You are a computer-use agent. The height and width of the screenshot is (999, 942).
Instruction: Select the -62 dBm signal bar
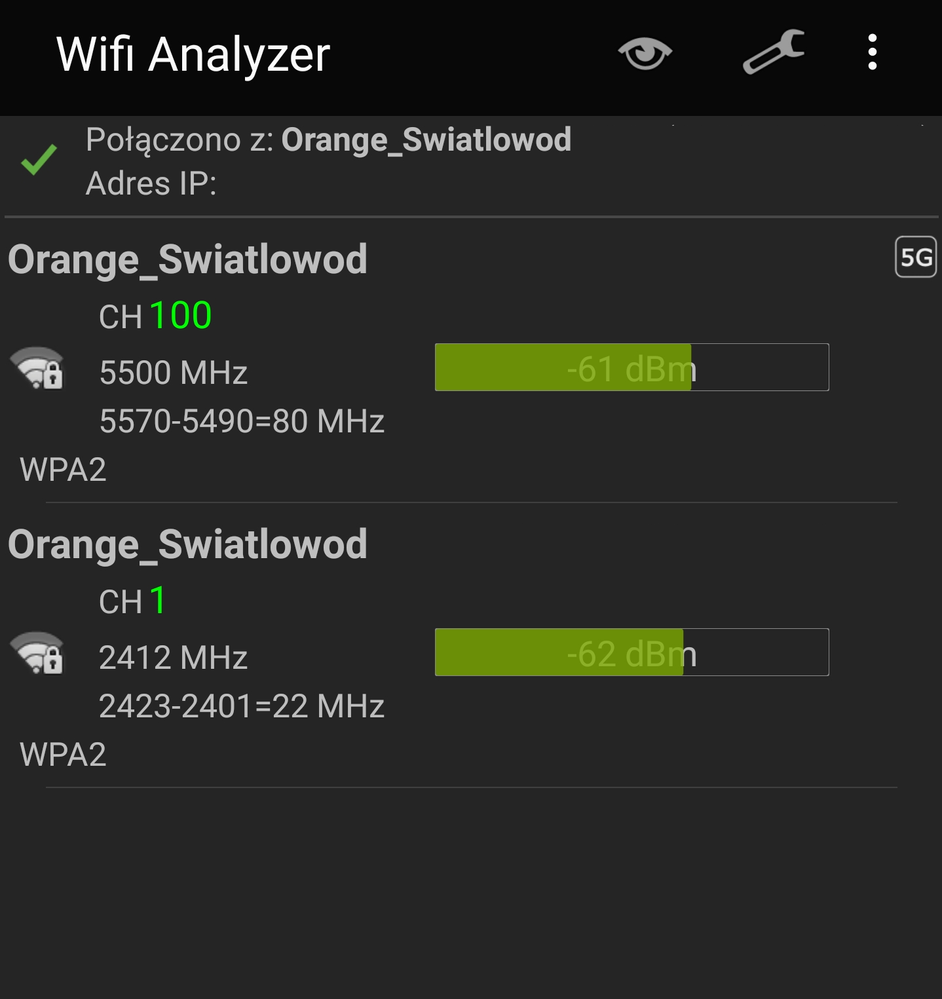[631, 653]
